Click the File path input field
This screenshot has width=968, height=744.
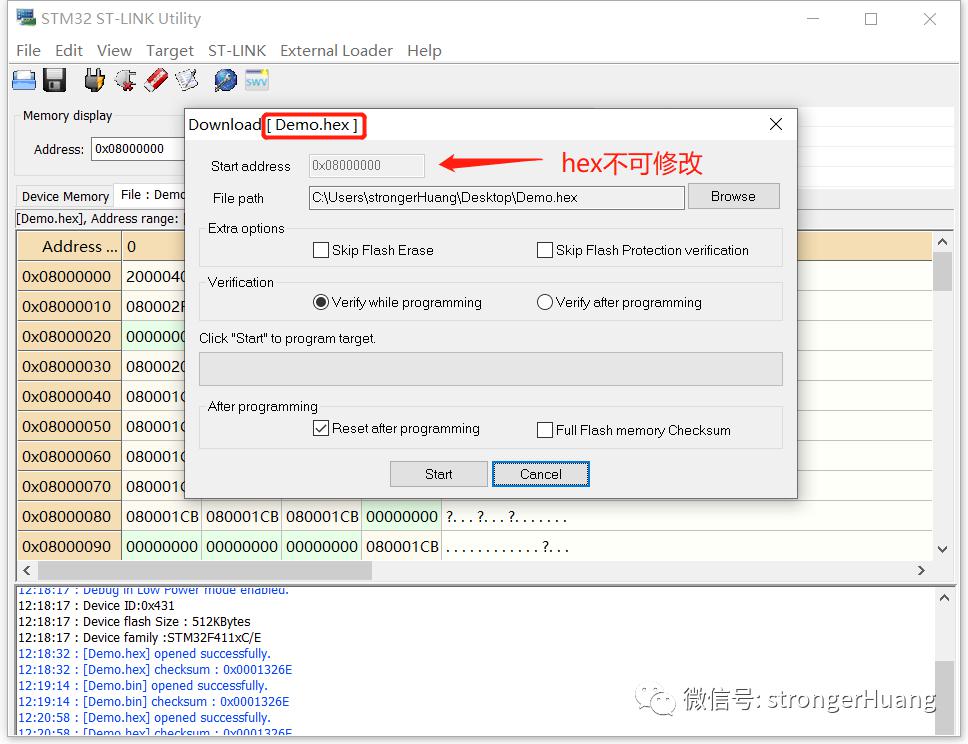(x=496, y=198)
